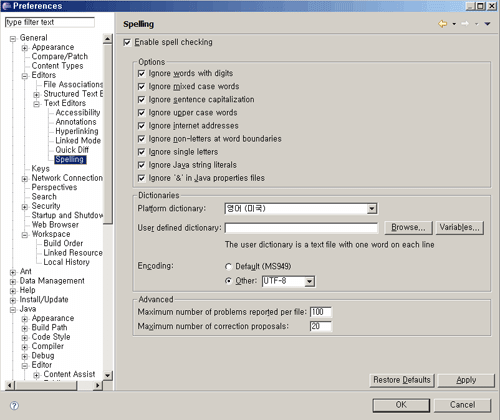The width and height of the screenshot is (500, 420).
Task: Toggle Ignore single letters
Action: pyautogui.click(x=141, y=152)
